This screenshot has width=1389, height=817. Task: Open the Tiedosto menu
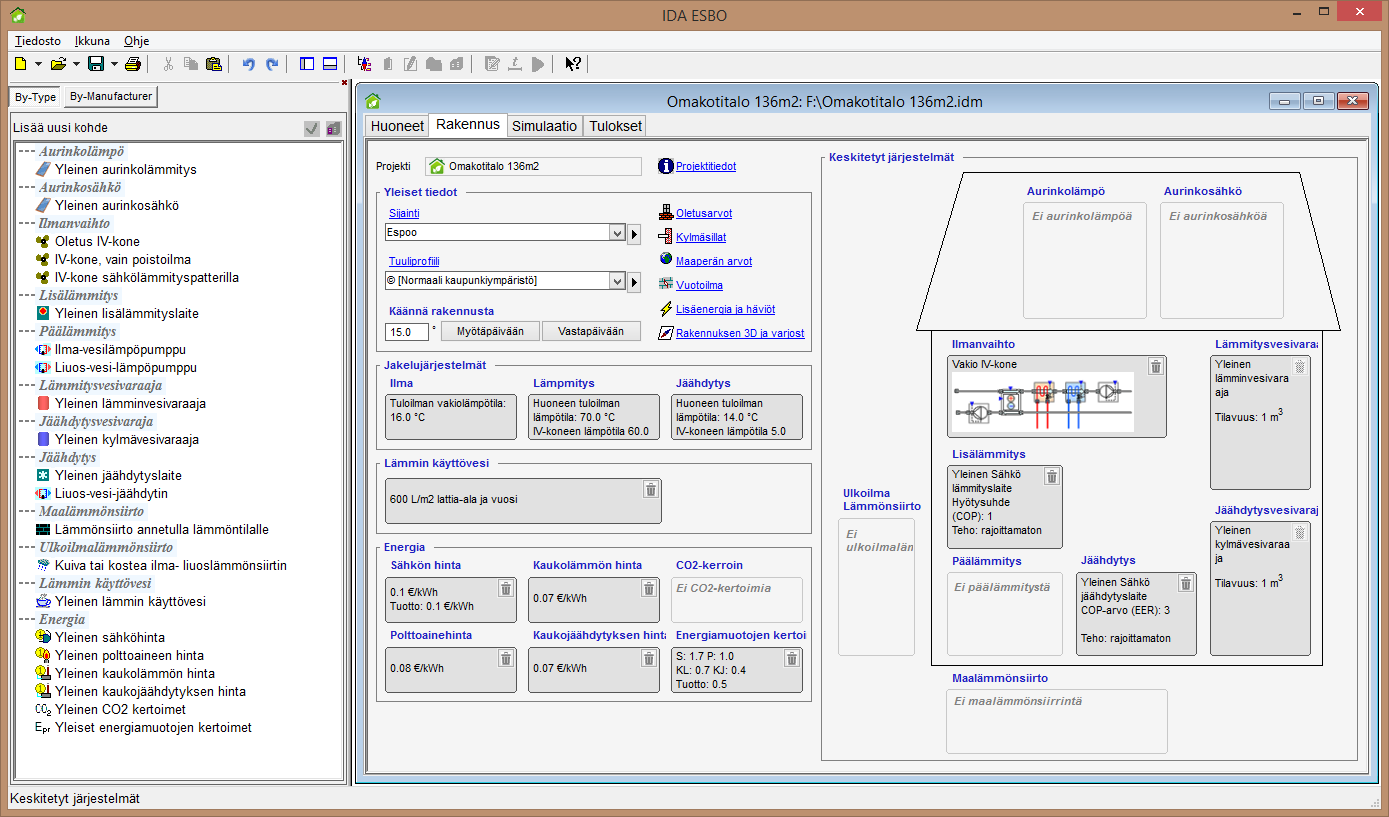click(38, 41)
